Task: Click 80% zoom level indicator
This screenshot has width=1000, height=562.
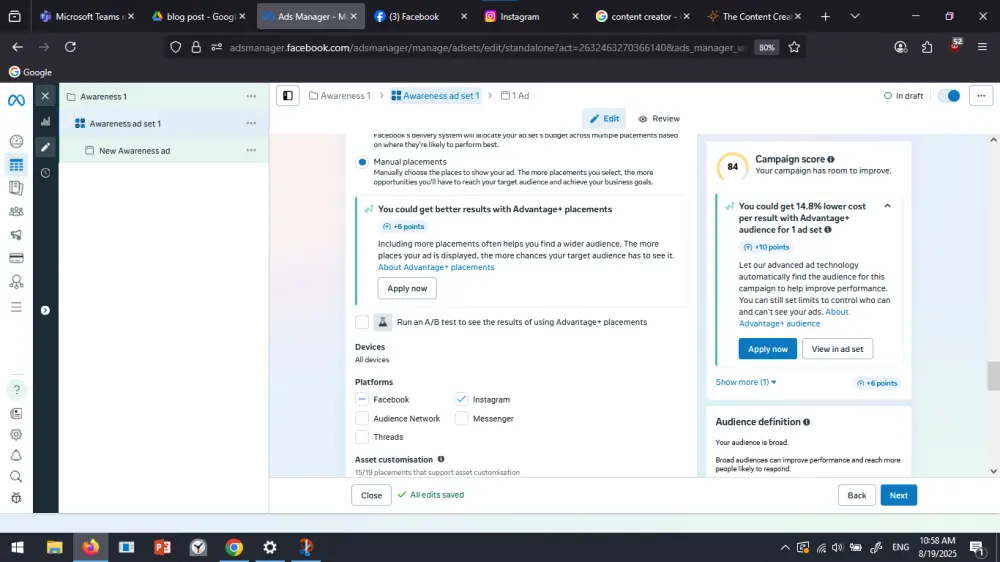Action: (766, 47)
